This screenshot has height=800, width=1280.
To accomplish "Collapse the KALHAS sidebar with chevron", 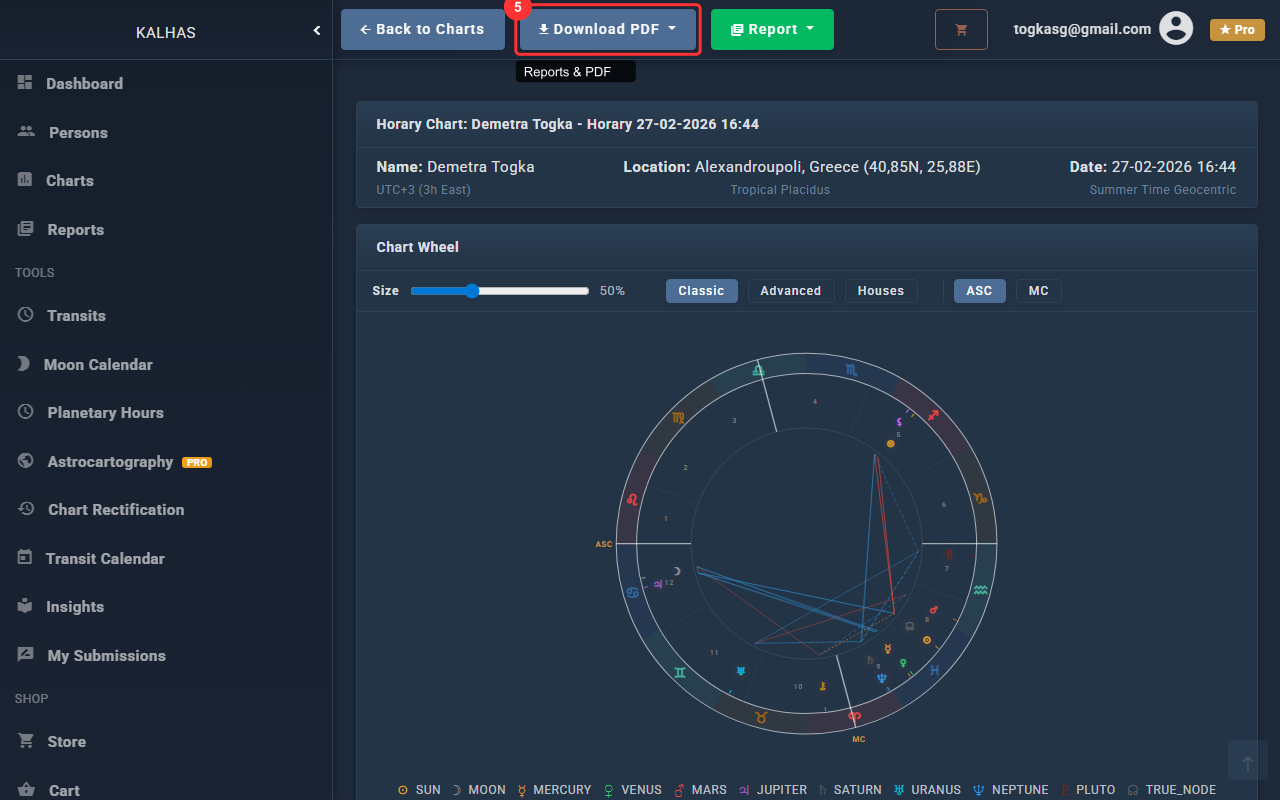I will 317,31.
